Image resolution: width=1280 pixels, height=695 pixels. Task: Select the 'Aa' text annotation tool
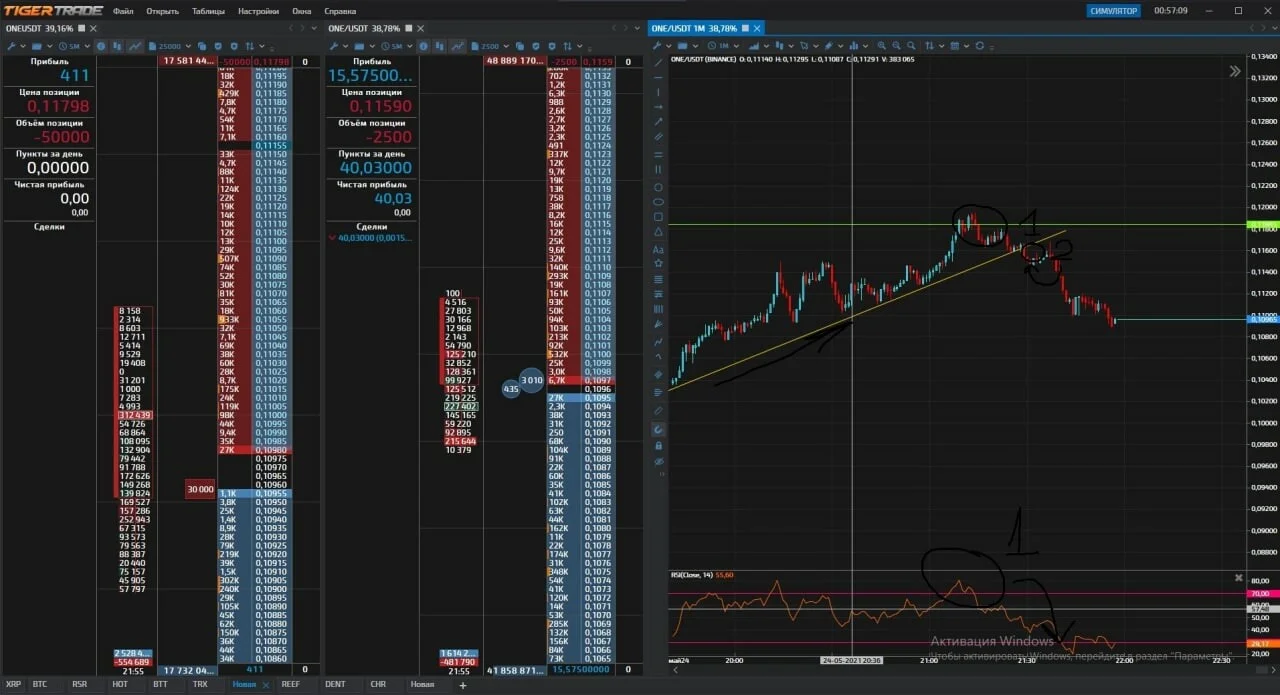(658, 249)
